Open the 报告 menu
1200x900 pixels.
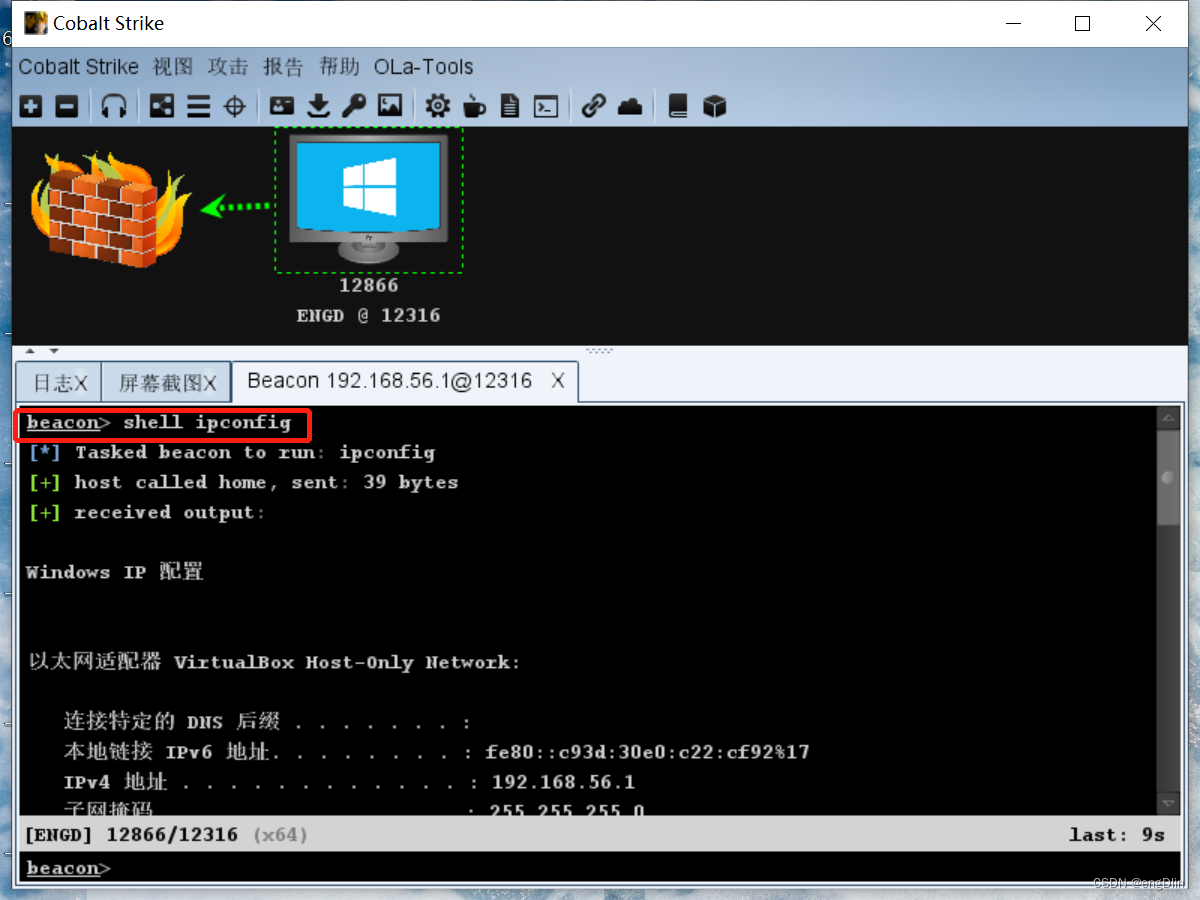[x=283, y=67]
